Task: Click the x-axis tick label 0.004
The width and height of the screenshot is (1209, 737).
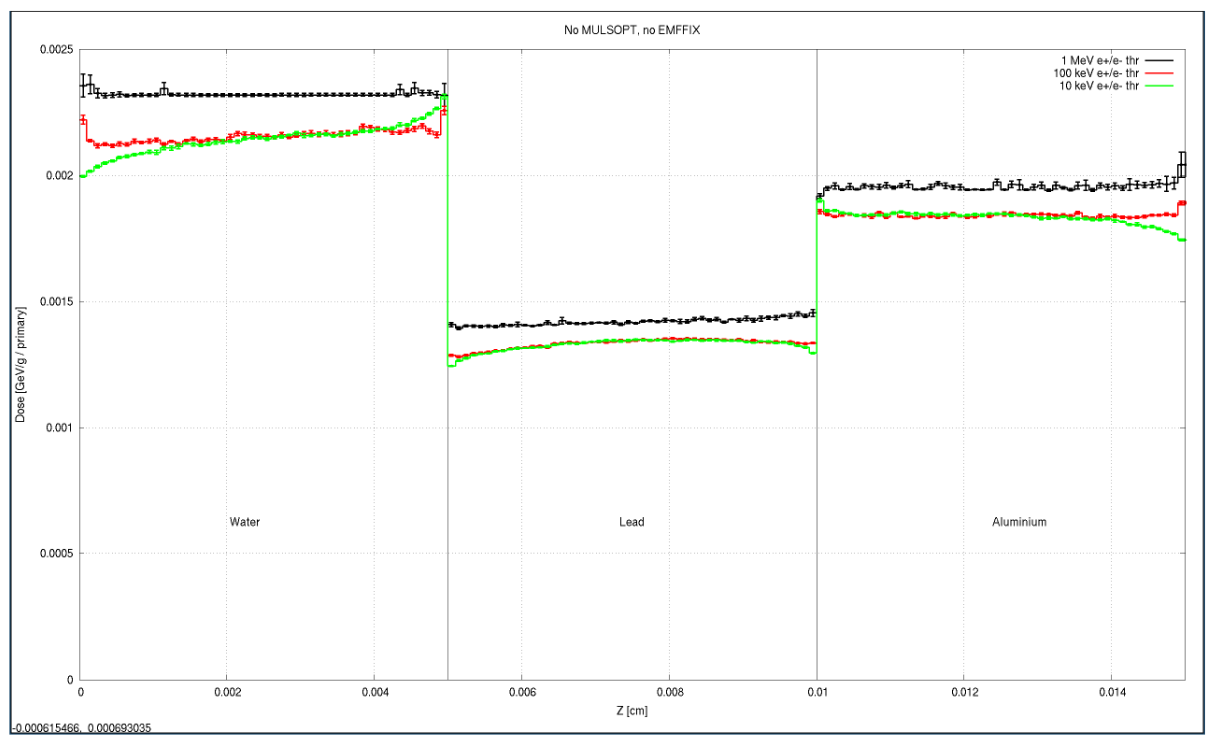Action: click(374, 692)
